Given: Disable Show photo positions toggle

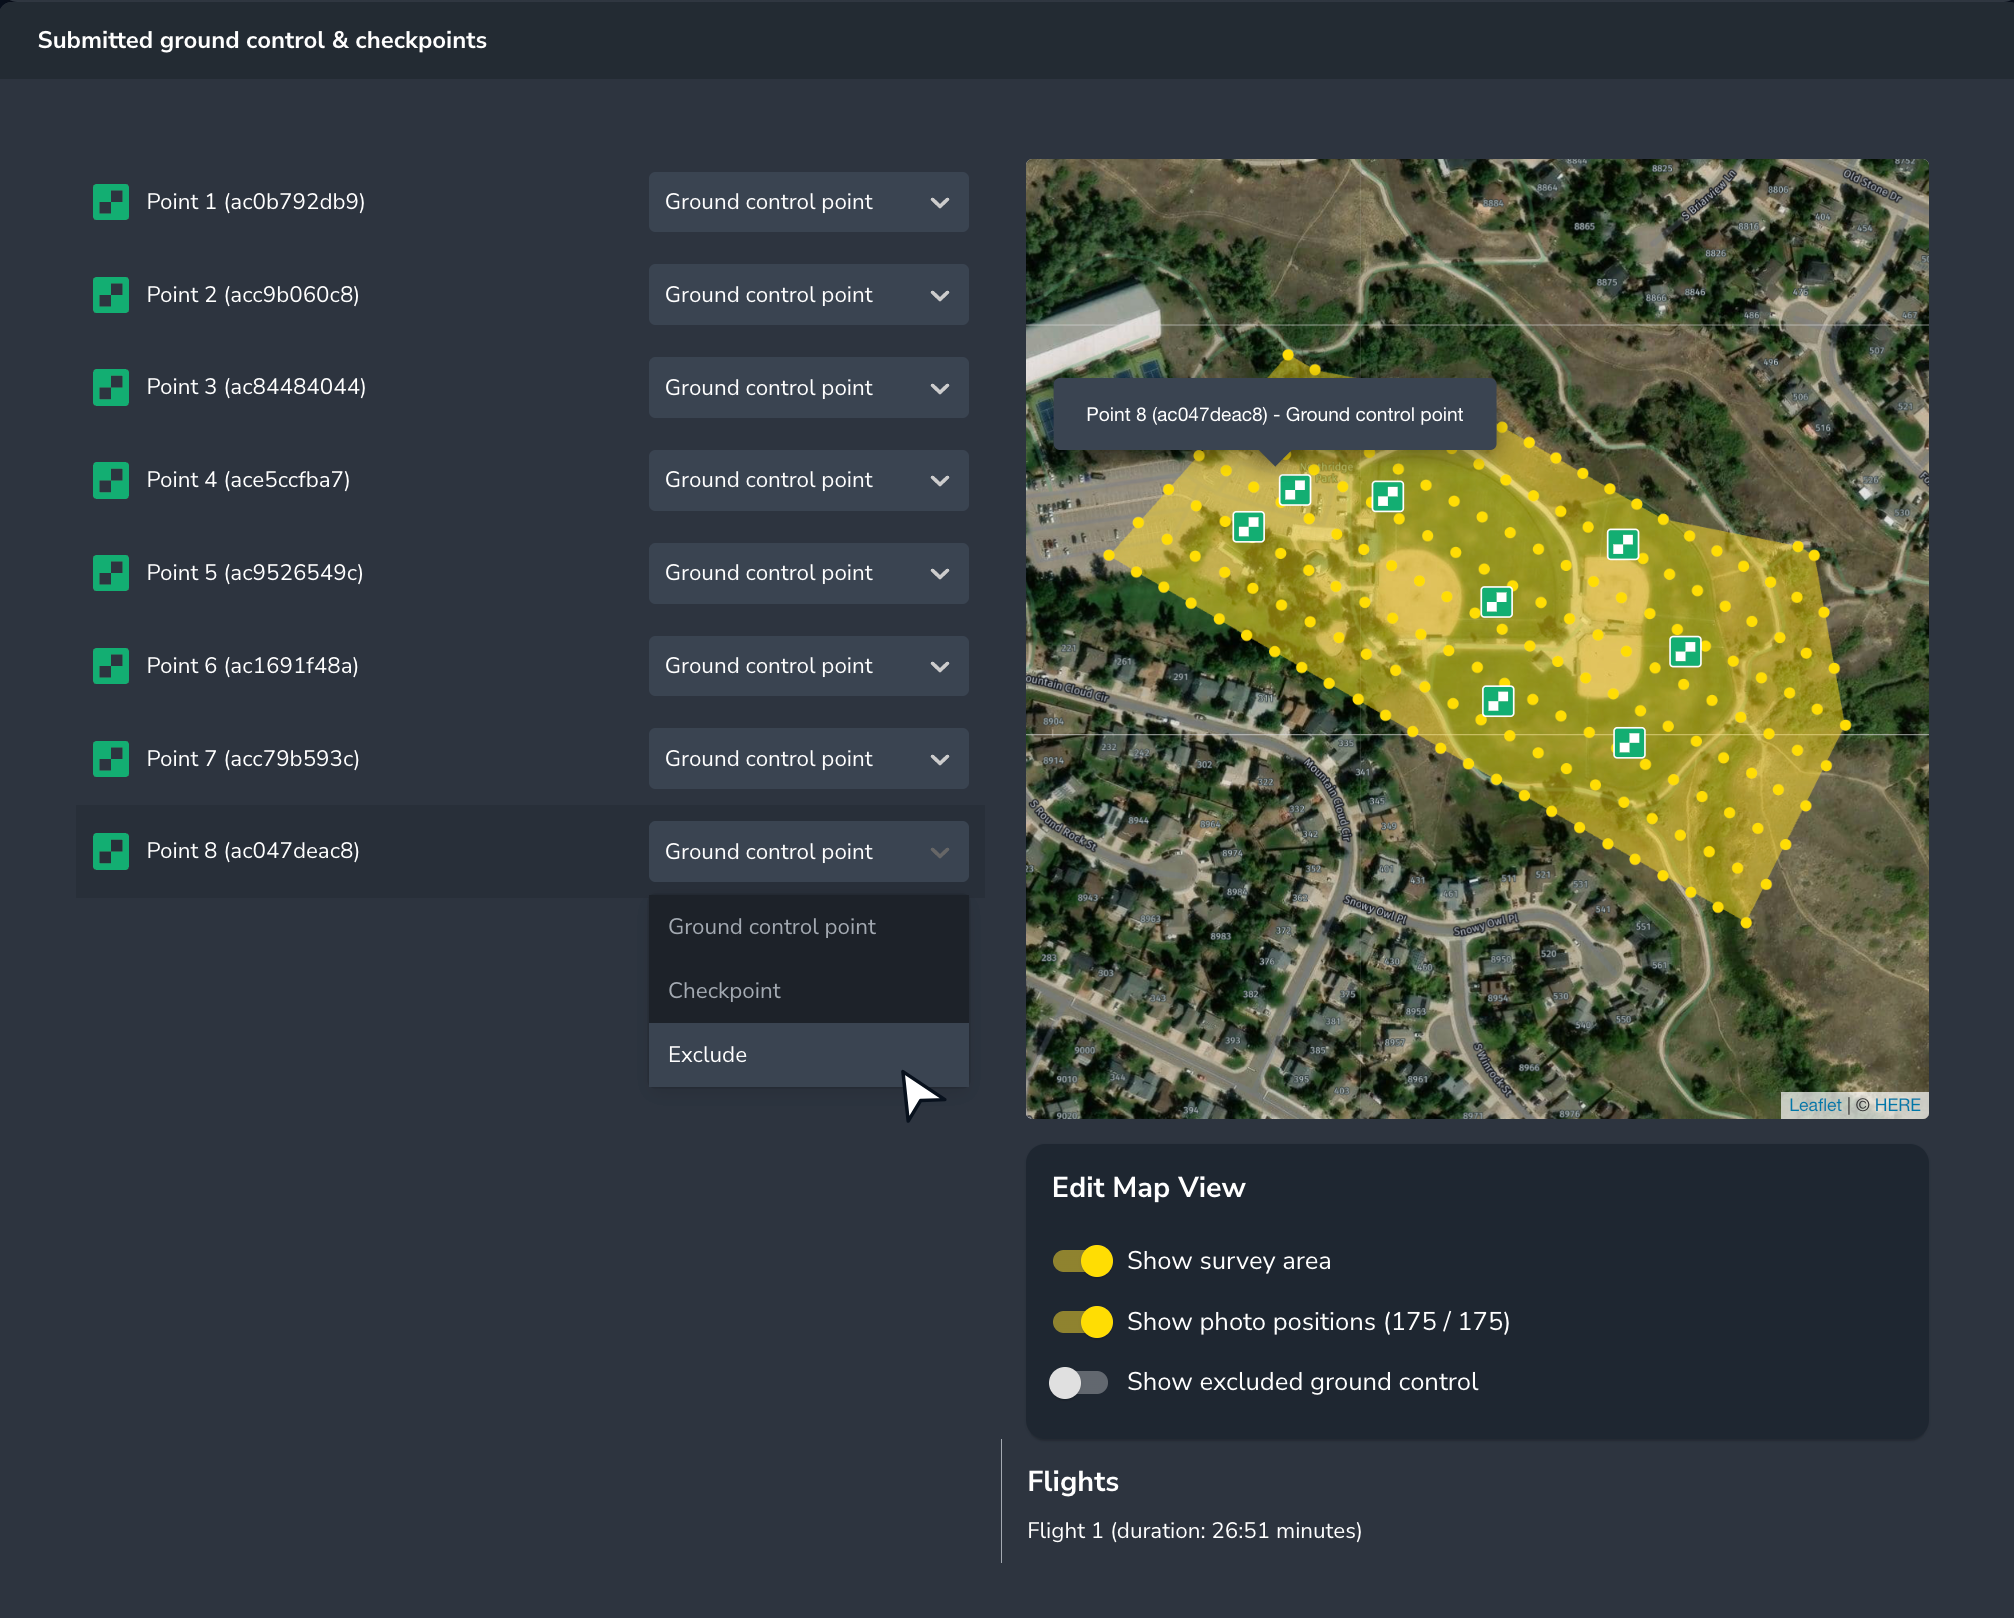Looking at the screenshot, I should click(x=1082, y=1322).
